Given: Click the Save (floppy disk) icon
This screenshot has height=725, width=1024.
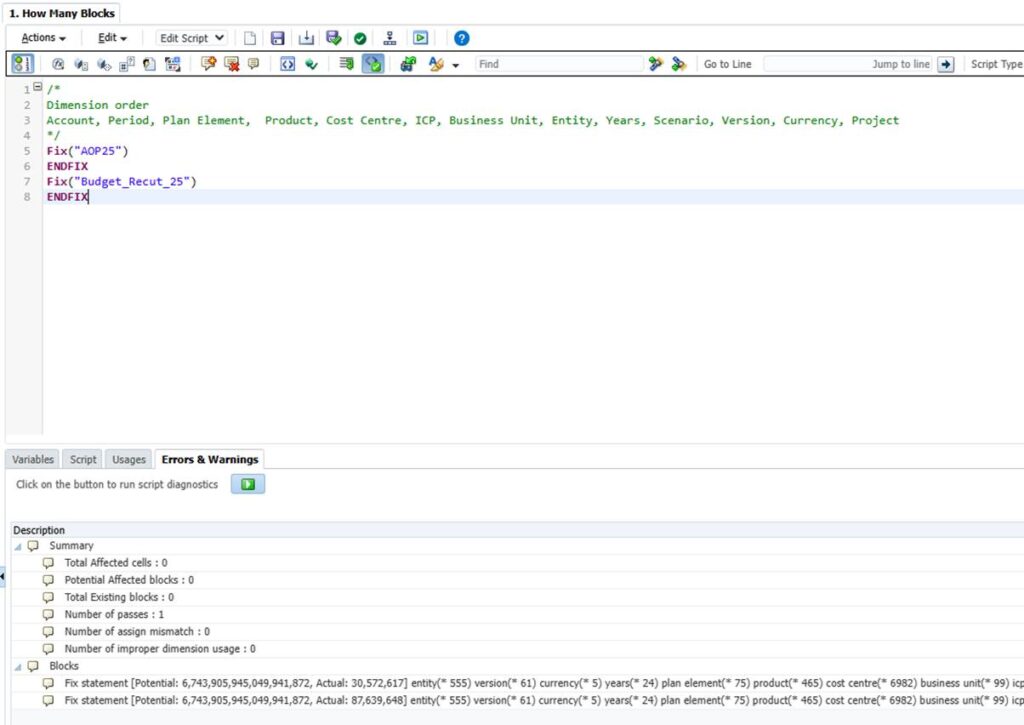Looking at the screenshot, I should (278, 38).
